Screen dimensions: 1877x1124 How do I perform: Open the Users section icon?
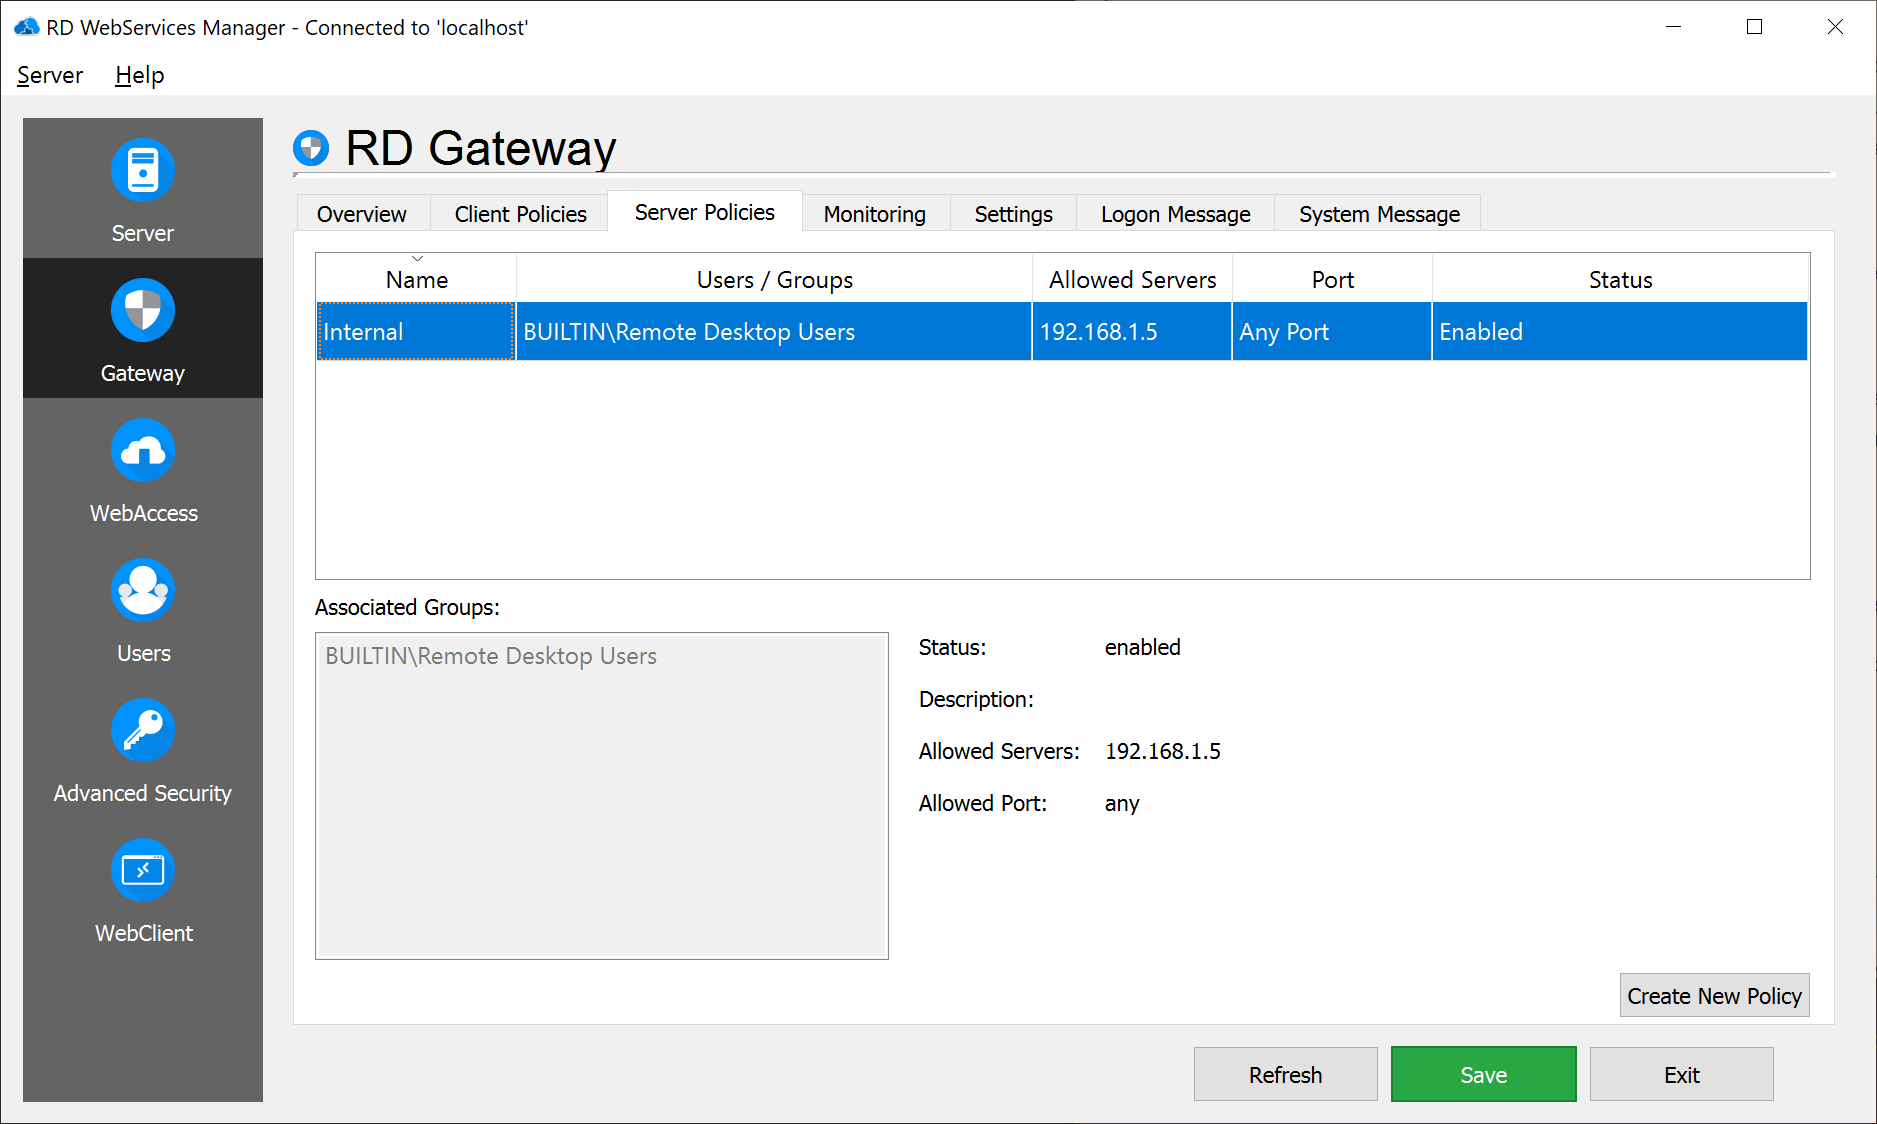(x=143, y=590)
